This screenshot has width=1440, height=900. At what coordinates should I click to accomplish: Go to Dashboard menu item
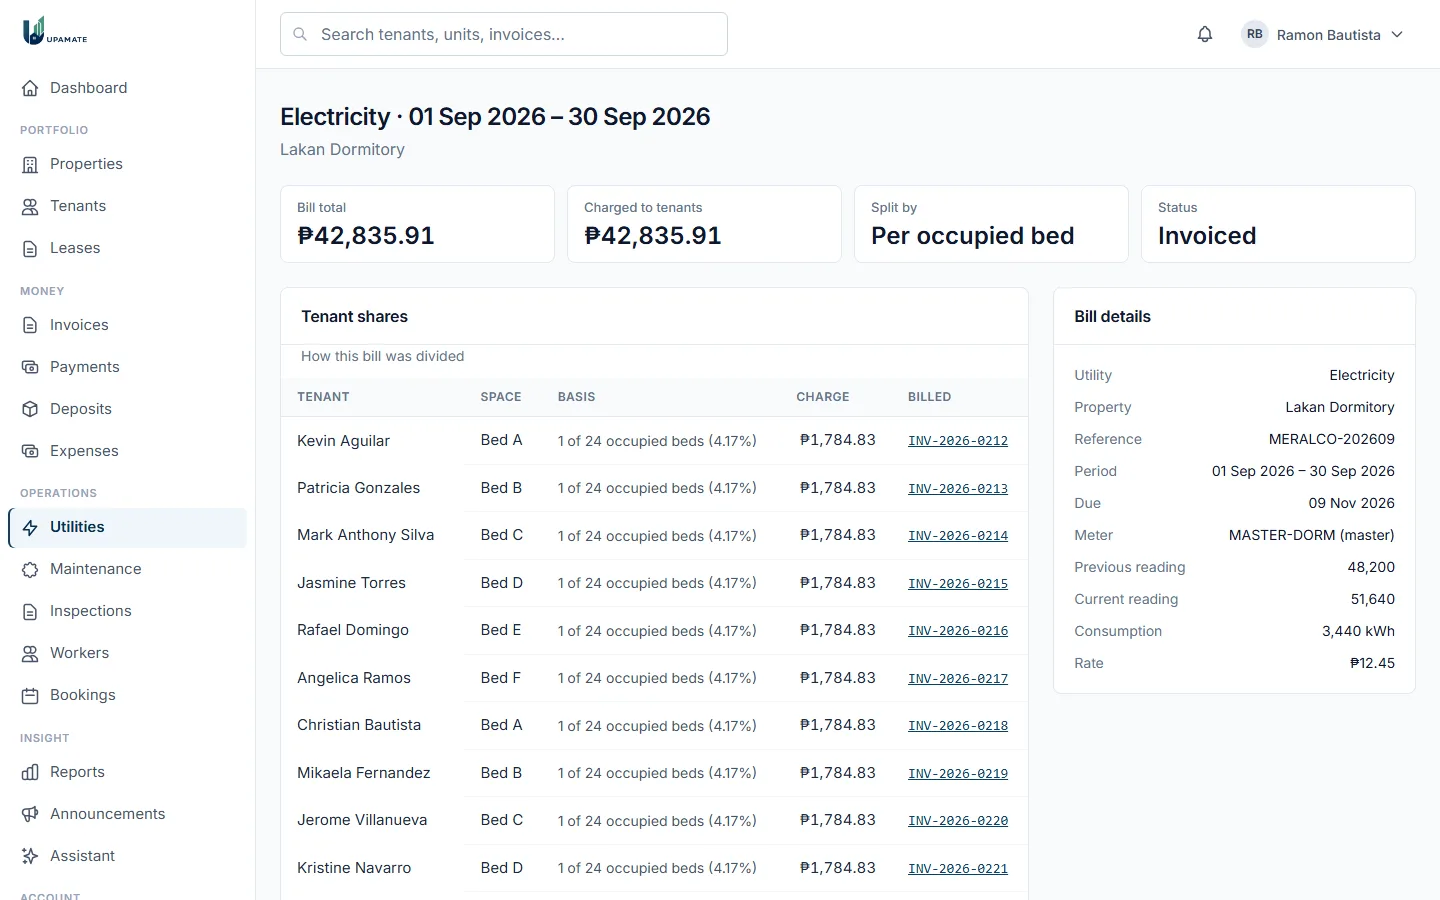127,88
